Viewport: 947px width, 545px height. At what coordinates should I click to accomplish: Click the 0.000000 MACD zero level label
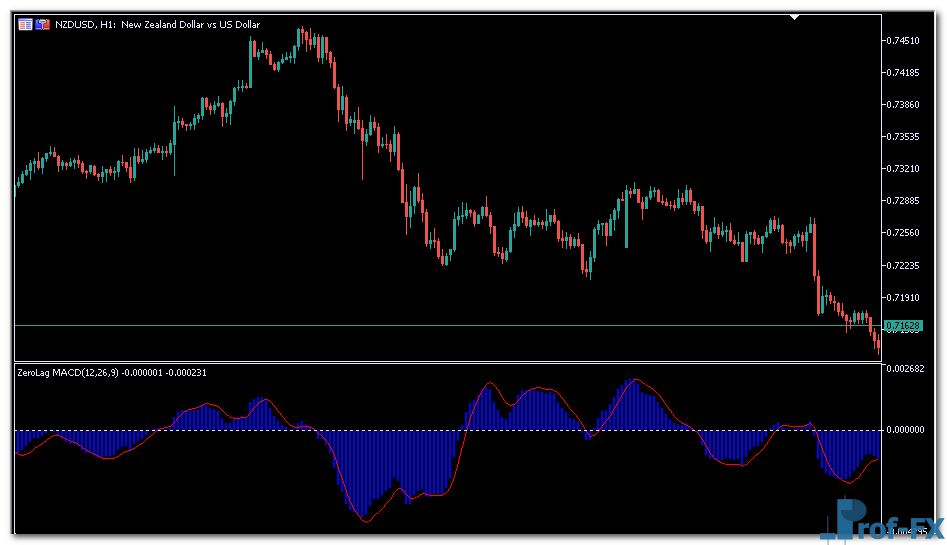click(906, 430)
